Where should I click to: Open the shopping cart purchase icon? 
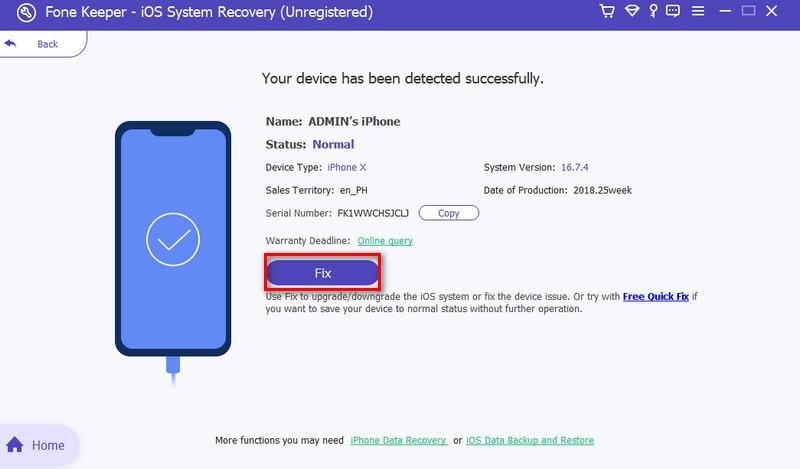click(606, 12)
